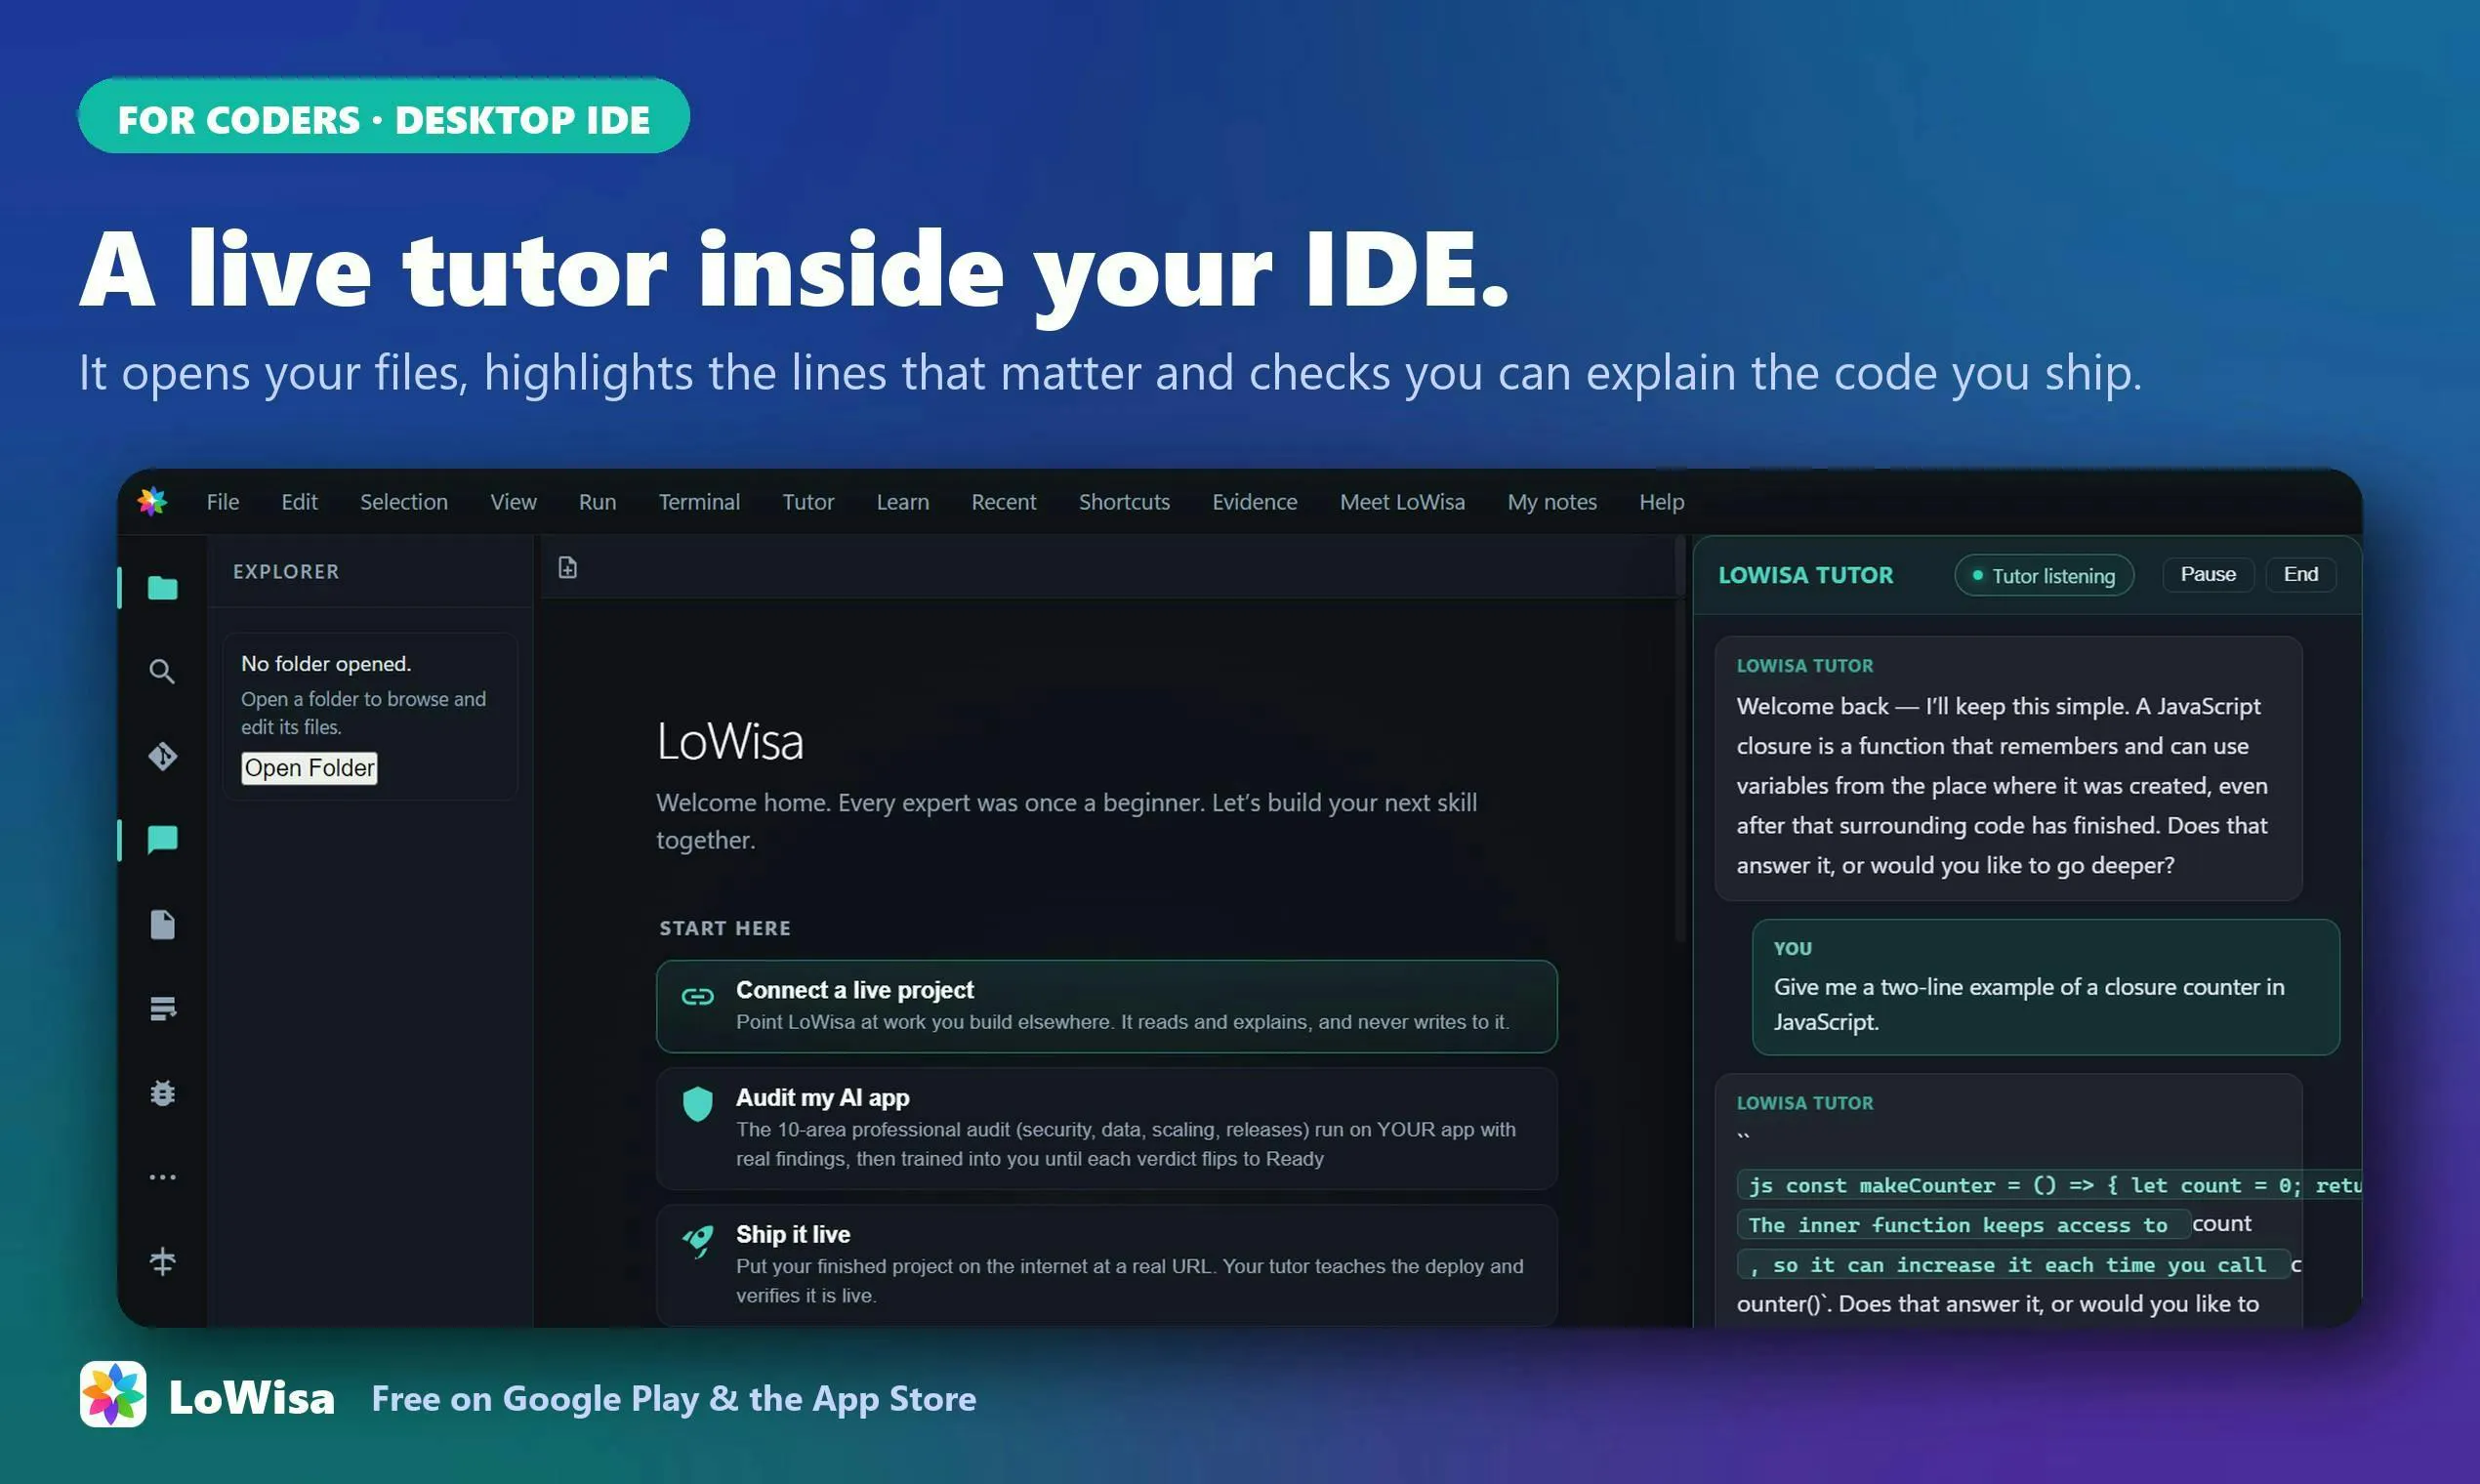Open the Search magnifier icon in sidebar

[x=162, y=671]
